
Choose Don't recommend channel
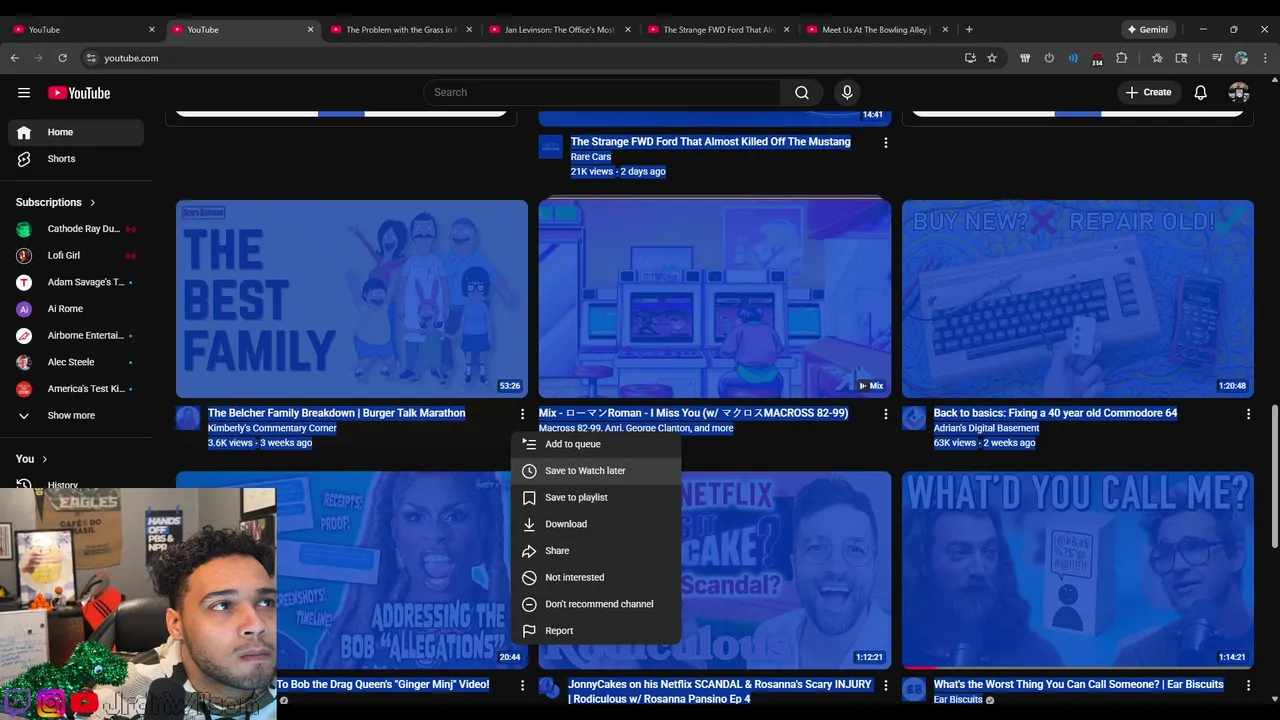[596, 604]
